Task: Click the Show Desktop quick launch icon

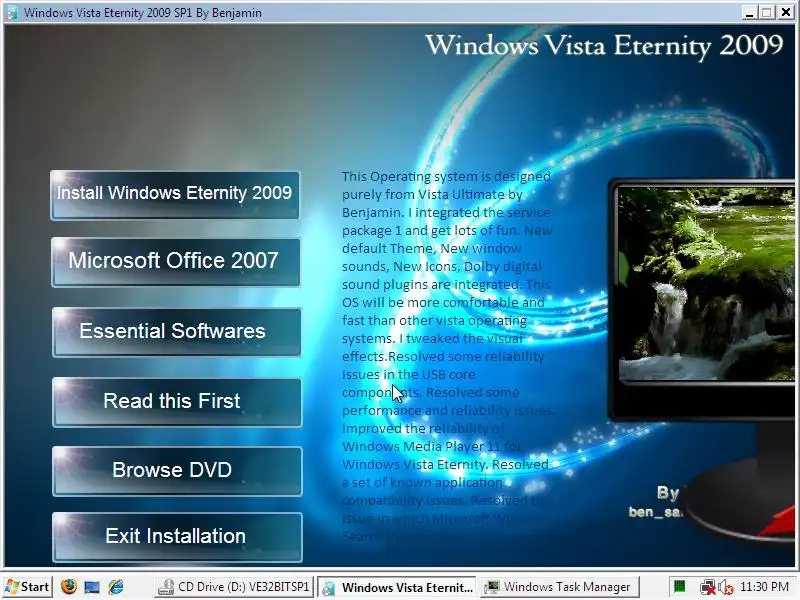Action: [92, 587]
